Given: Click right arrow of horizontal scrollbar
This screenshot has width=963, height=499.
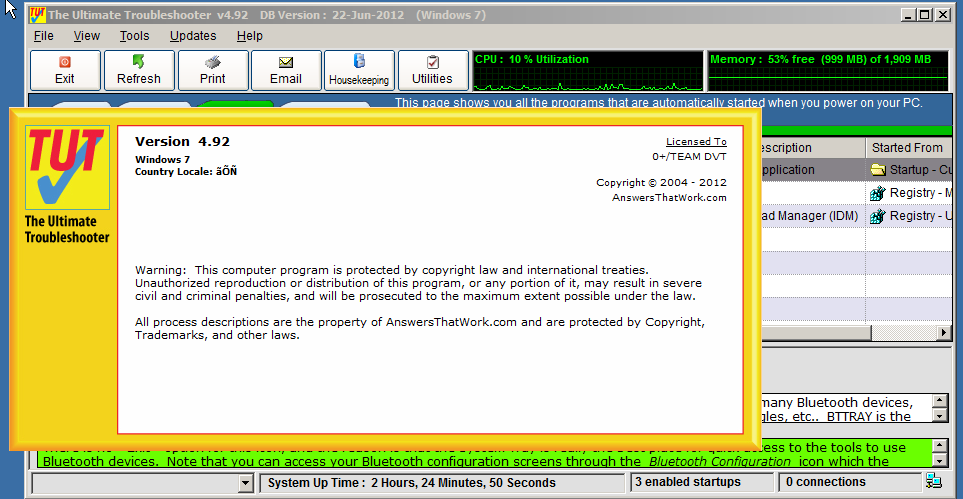Looking at the screenshot, I should coord(944,332).
